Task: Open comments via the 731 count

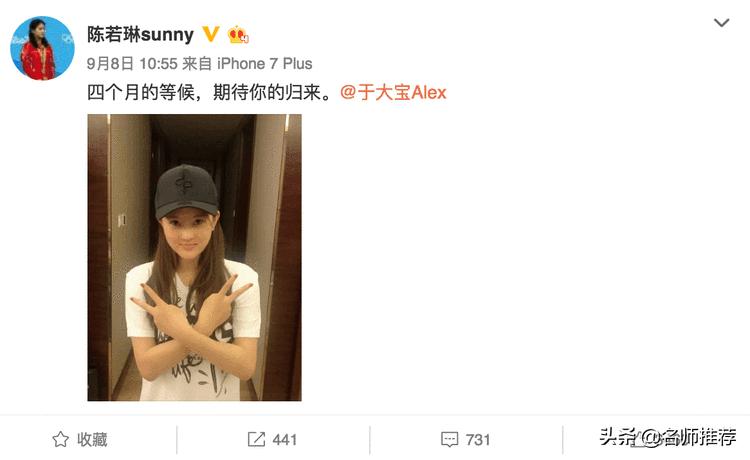Action: tap(478, 439)
